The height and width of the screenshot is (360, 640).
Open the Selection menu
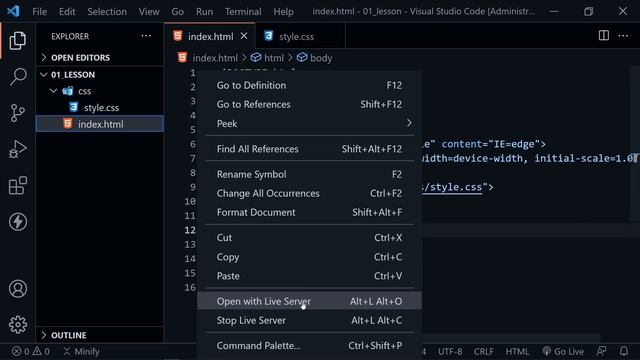(x=107, y=11)
